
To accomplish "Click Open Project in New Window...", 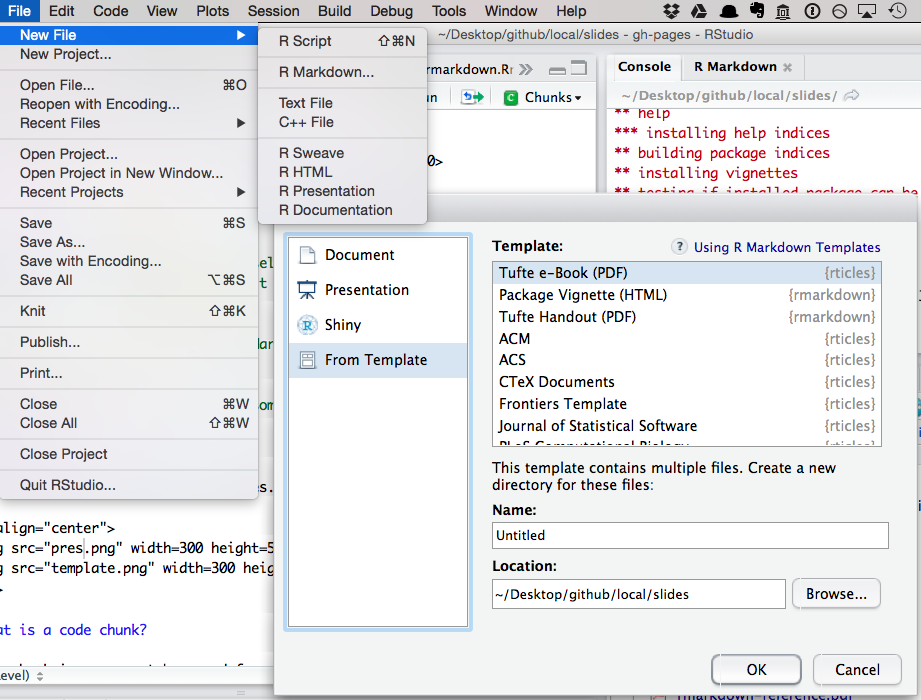I will click(129, 173).
